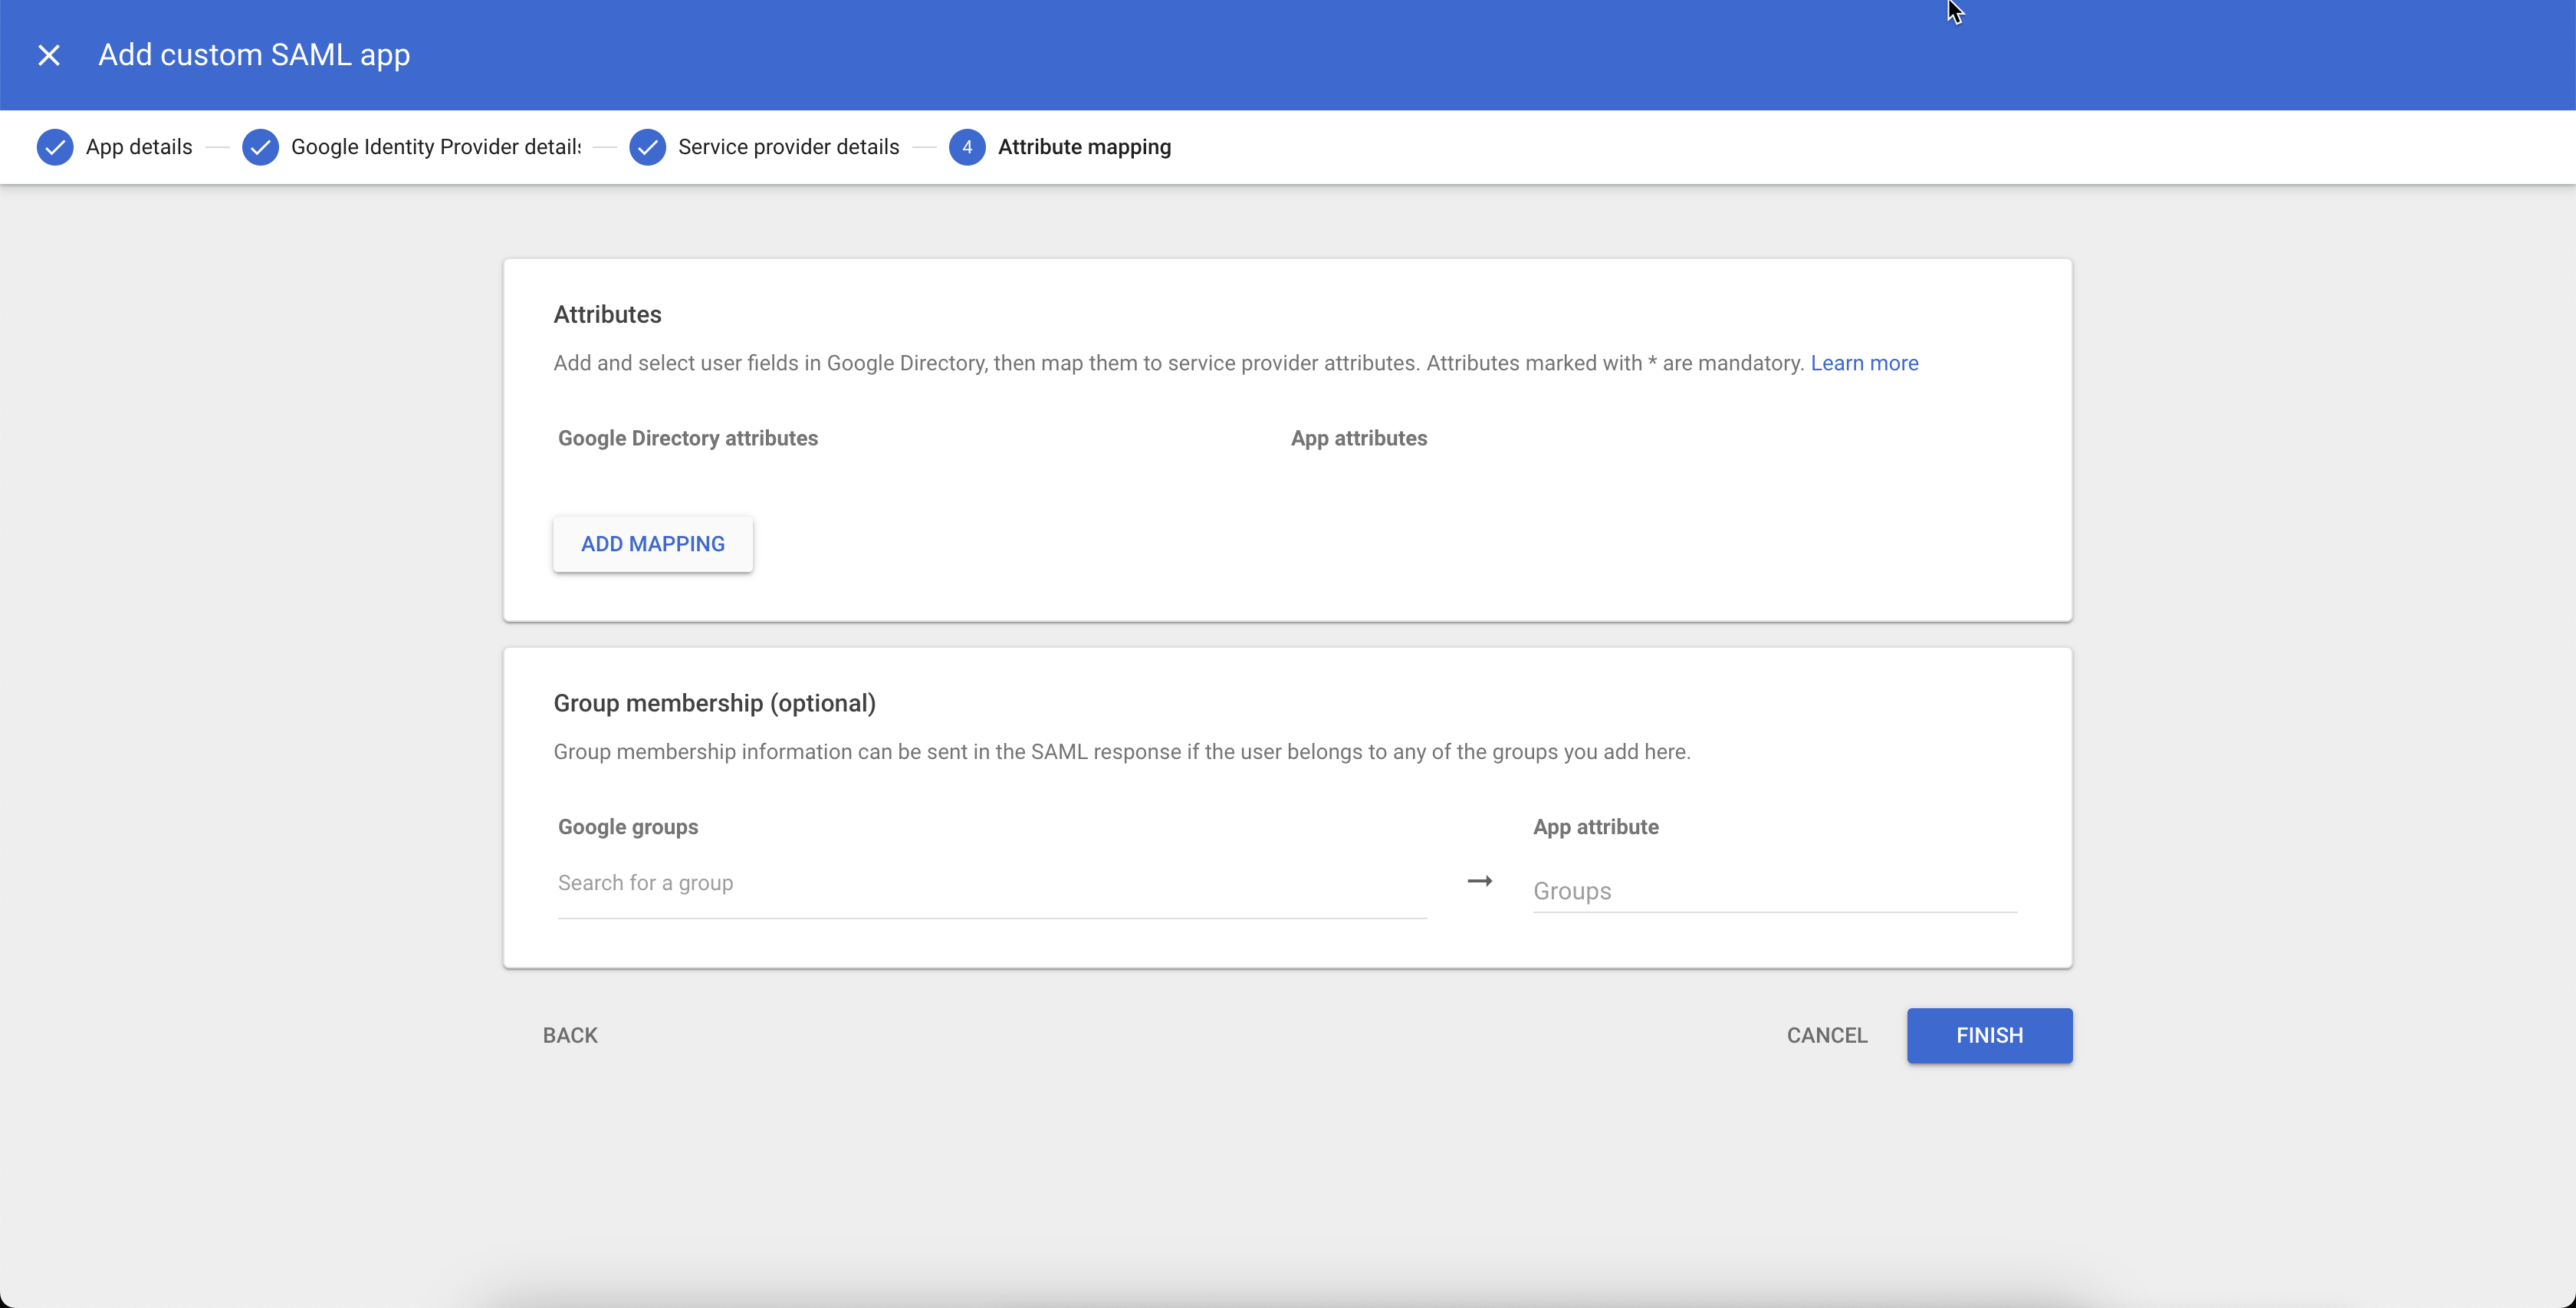
Task: Click the App details completed checkmark icon
Action: pyautogui.click(x=56, y=147)
